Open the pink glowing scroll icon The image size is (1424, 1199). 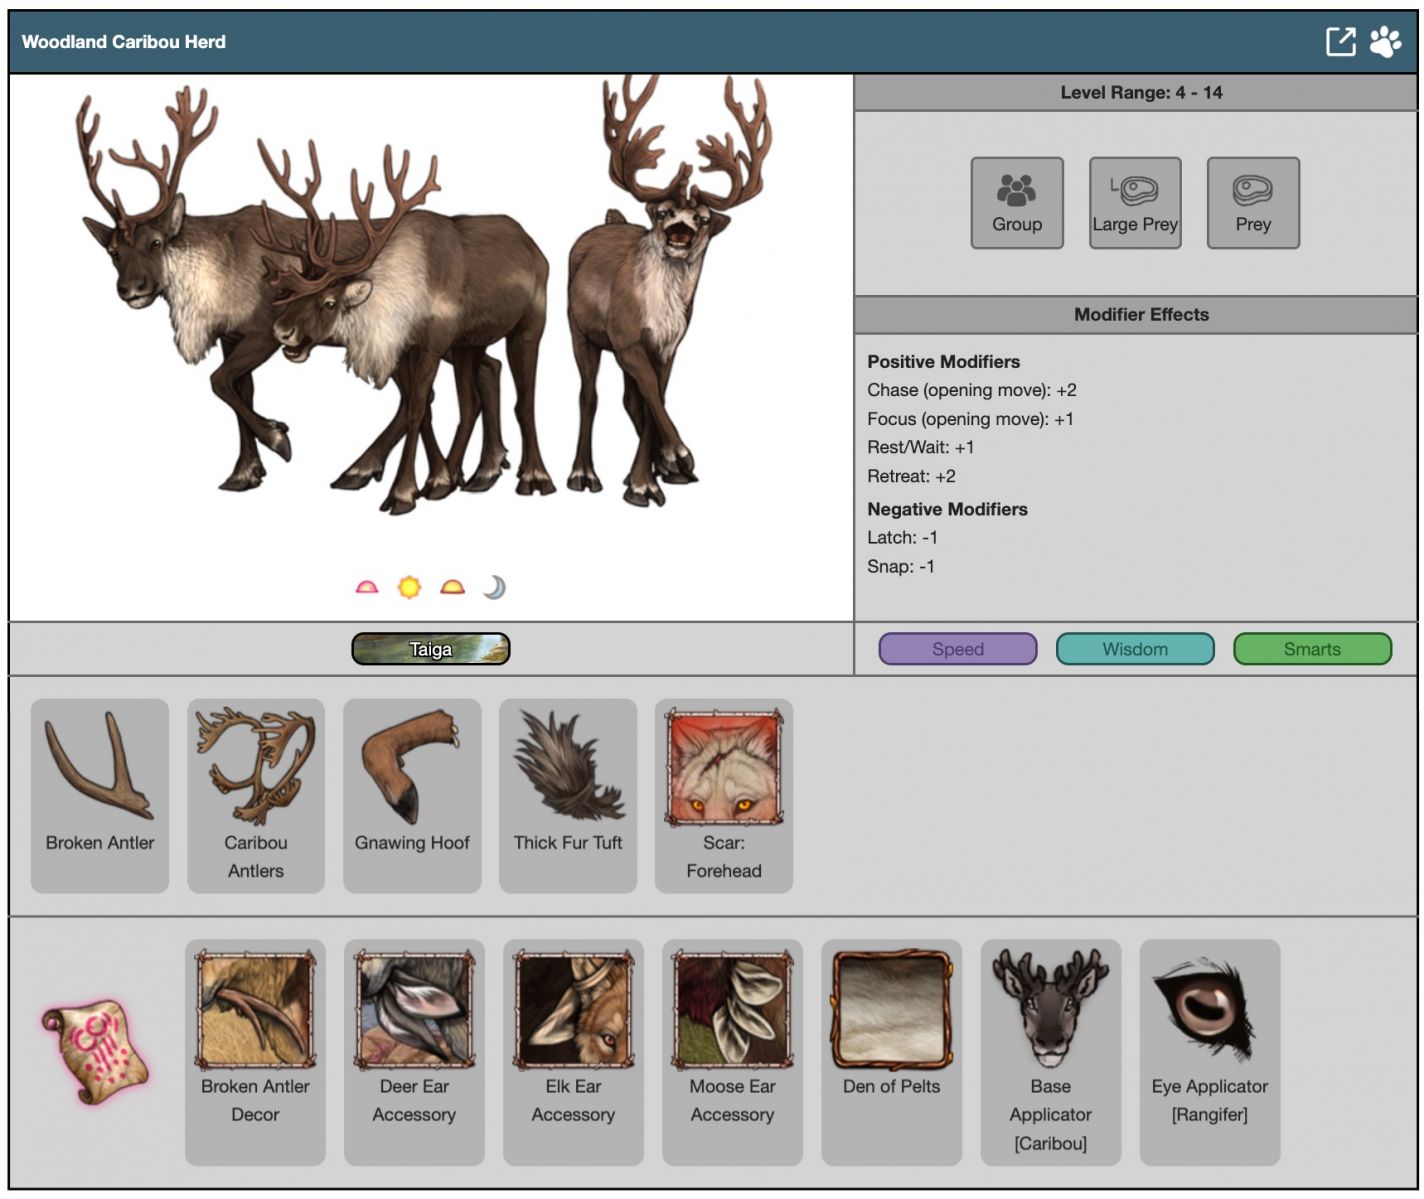click(x=96, y=1051)
